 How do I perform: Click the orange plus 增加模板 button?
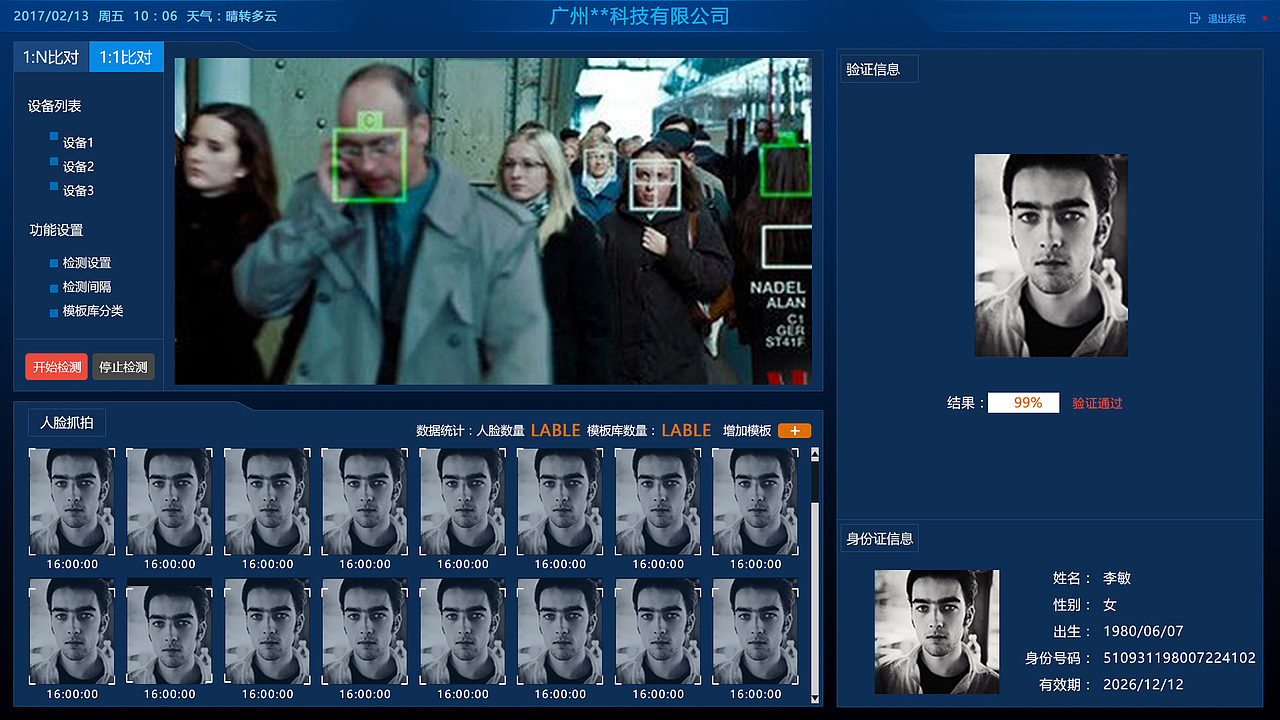pos(795,431)
